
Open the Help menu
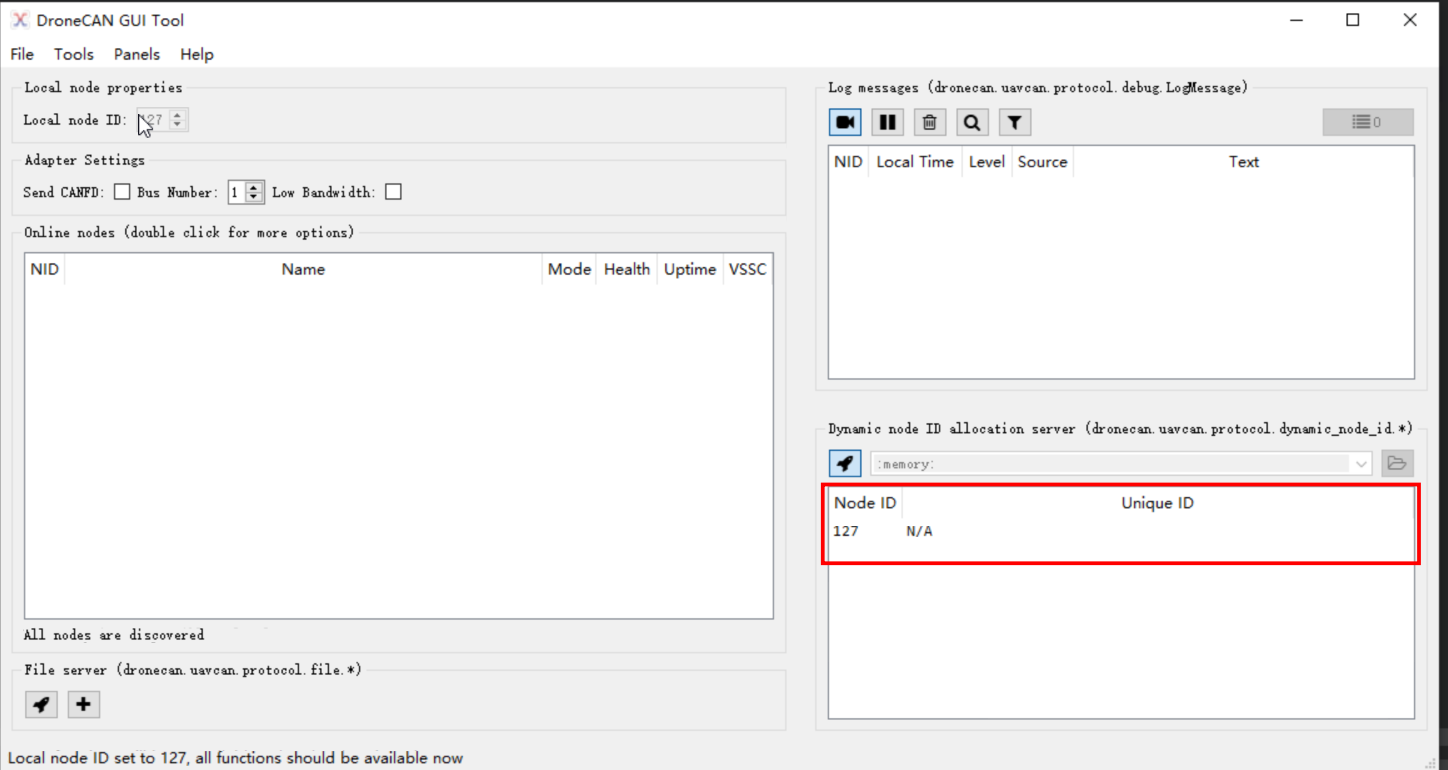click(x=197, y=54)
